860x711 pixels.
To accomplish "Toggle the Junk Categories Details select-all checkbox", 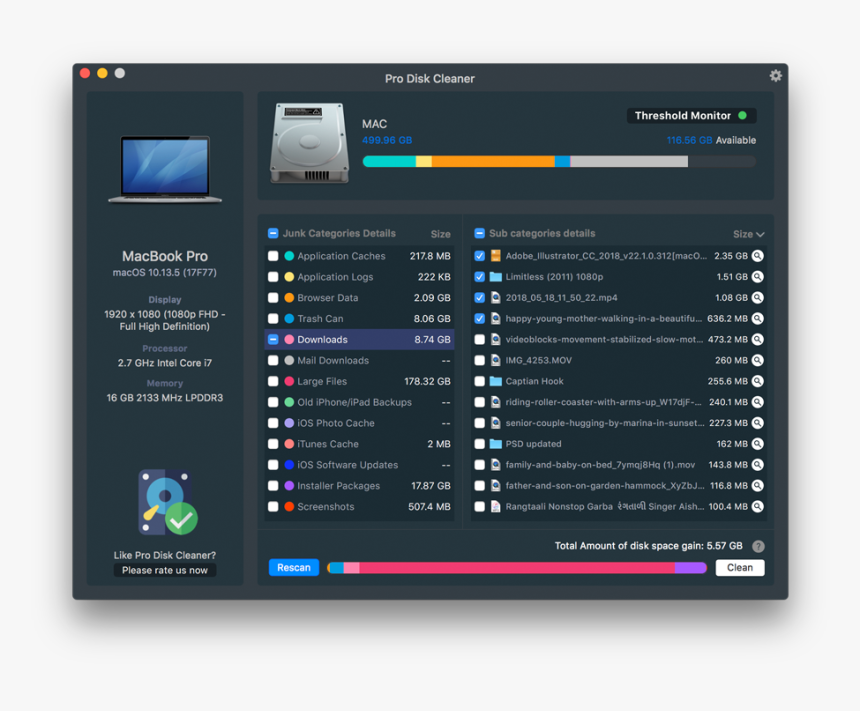I will point(273,233).
